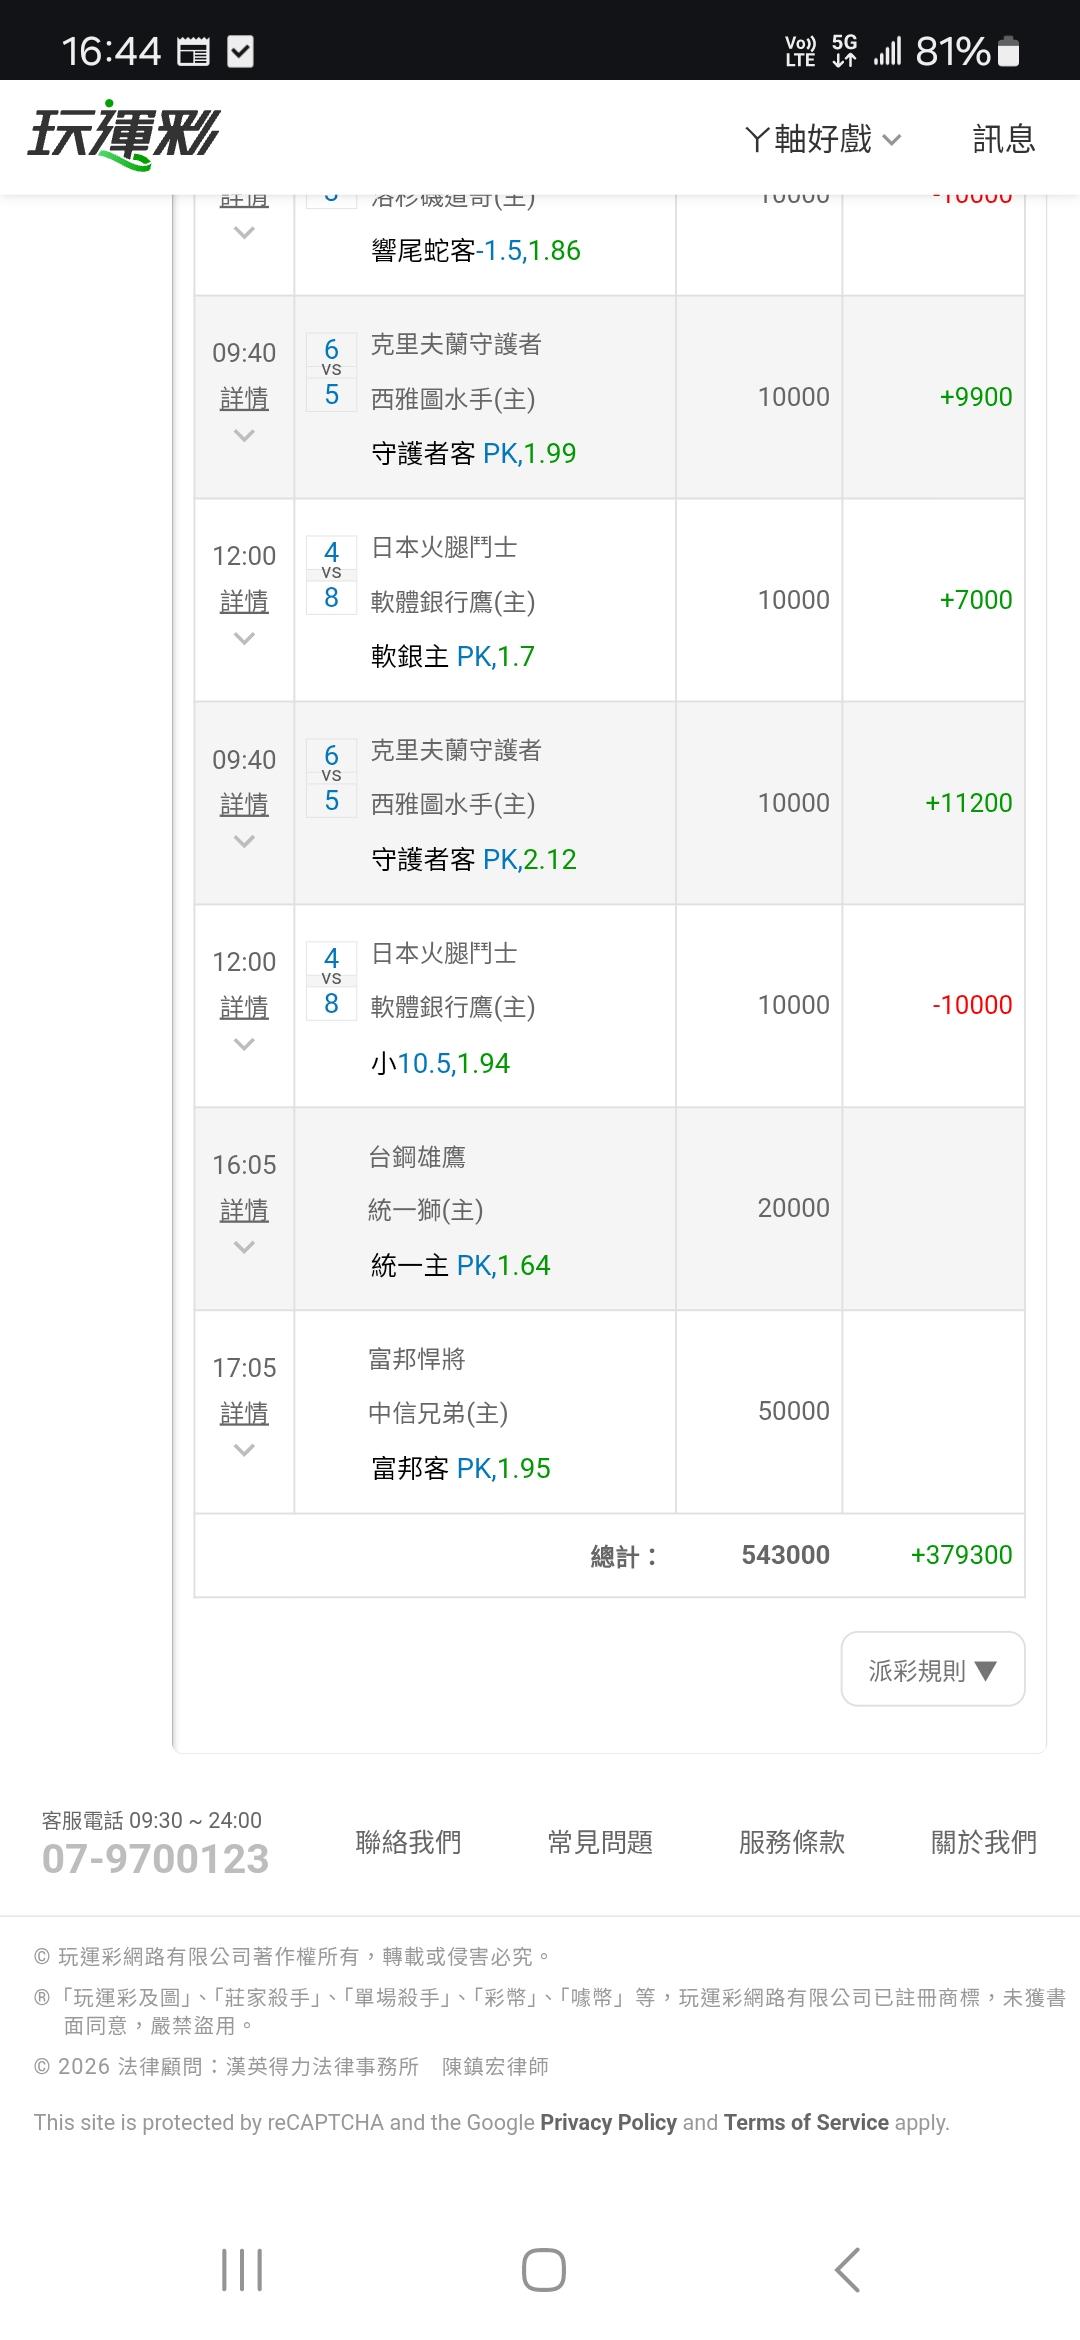Tap the 6 vs 5 score box at +9900 row

(x=331, y=372)
